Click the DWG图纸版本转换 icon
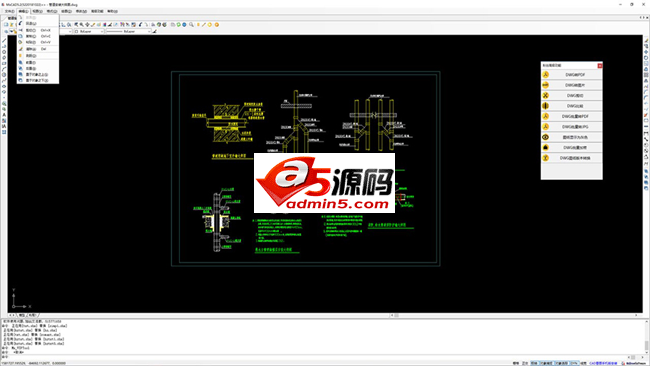Screen dimensions: 650x366 click(546, 158)
